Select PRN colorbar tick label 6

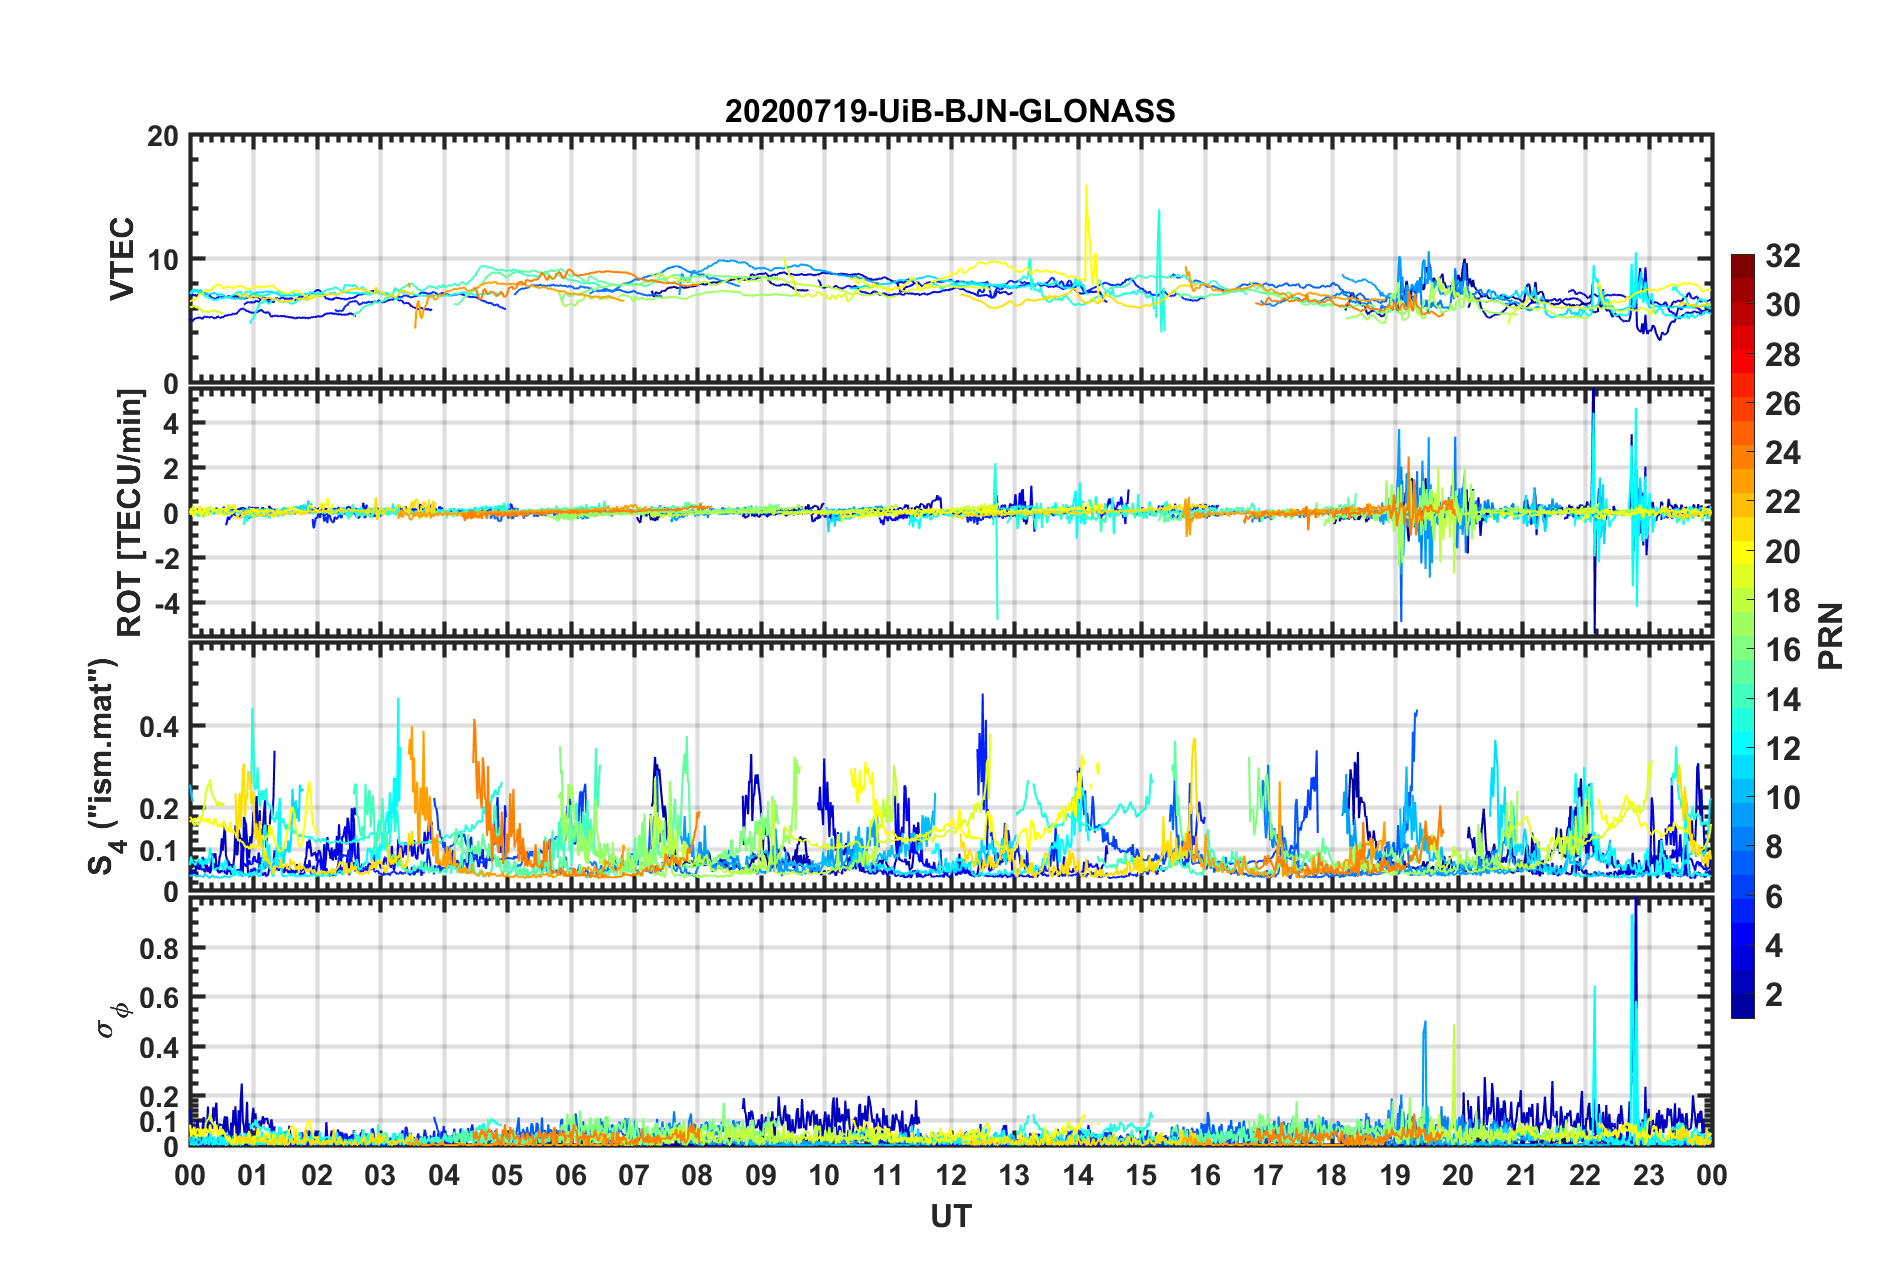[x=1774, y=897]
